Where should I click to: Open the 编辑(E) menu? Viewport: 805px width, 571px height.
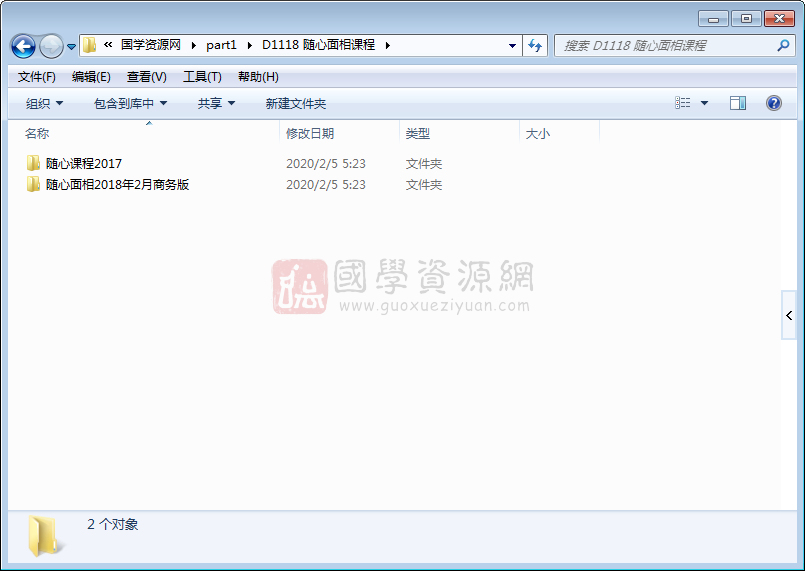(91, 77)
